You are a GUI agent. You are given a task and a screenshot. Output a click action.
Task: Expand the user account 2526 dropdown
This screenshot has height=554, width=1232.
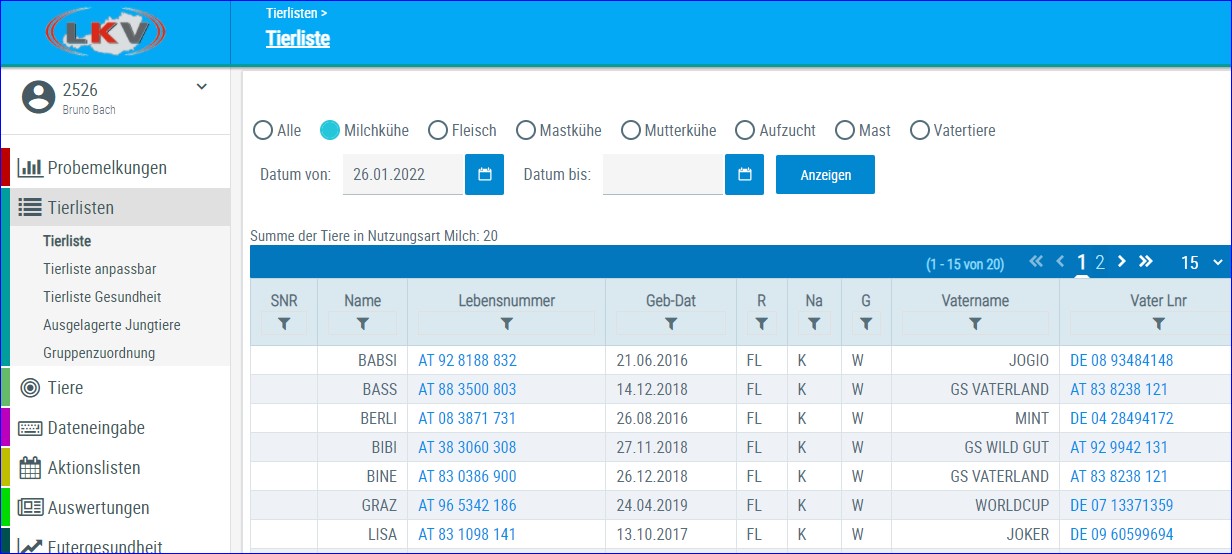pos(202,87)
